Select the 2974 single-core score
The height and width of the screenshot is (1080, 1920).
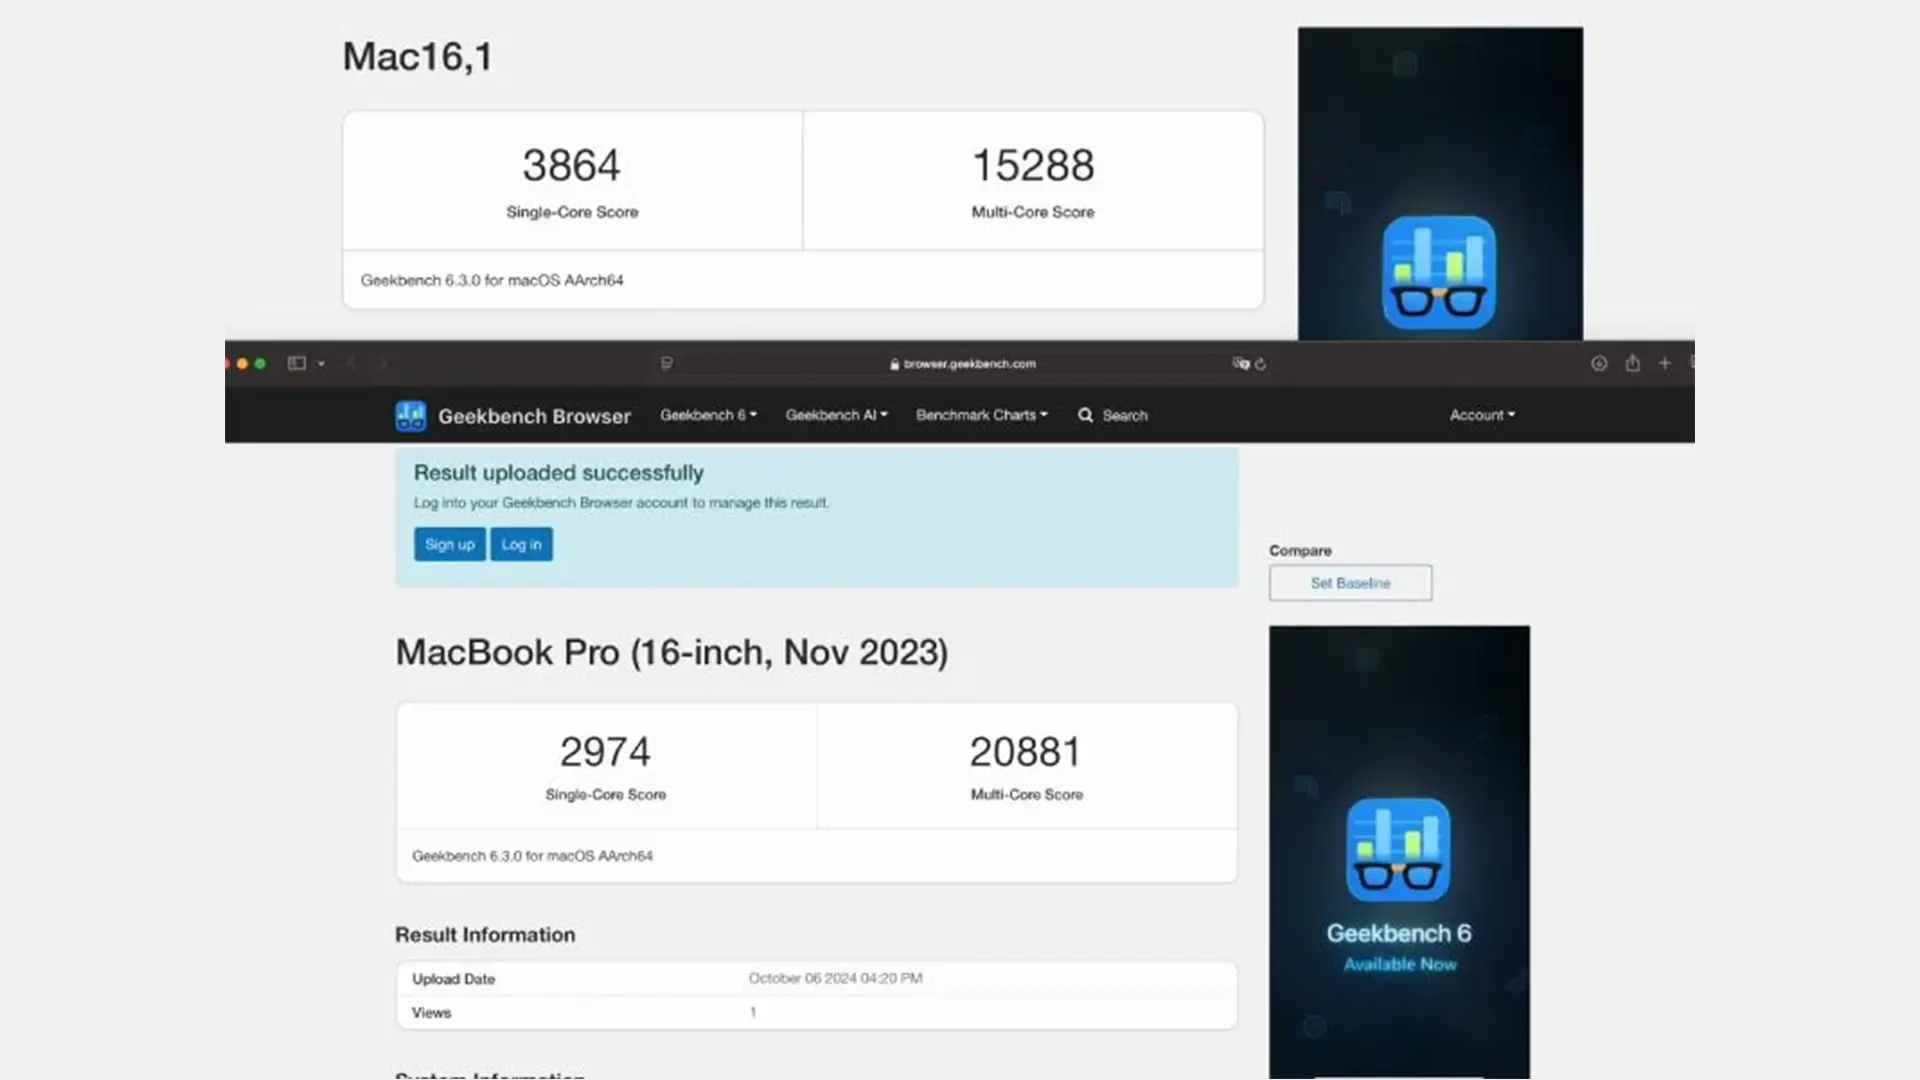coord(605,751)
